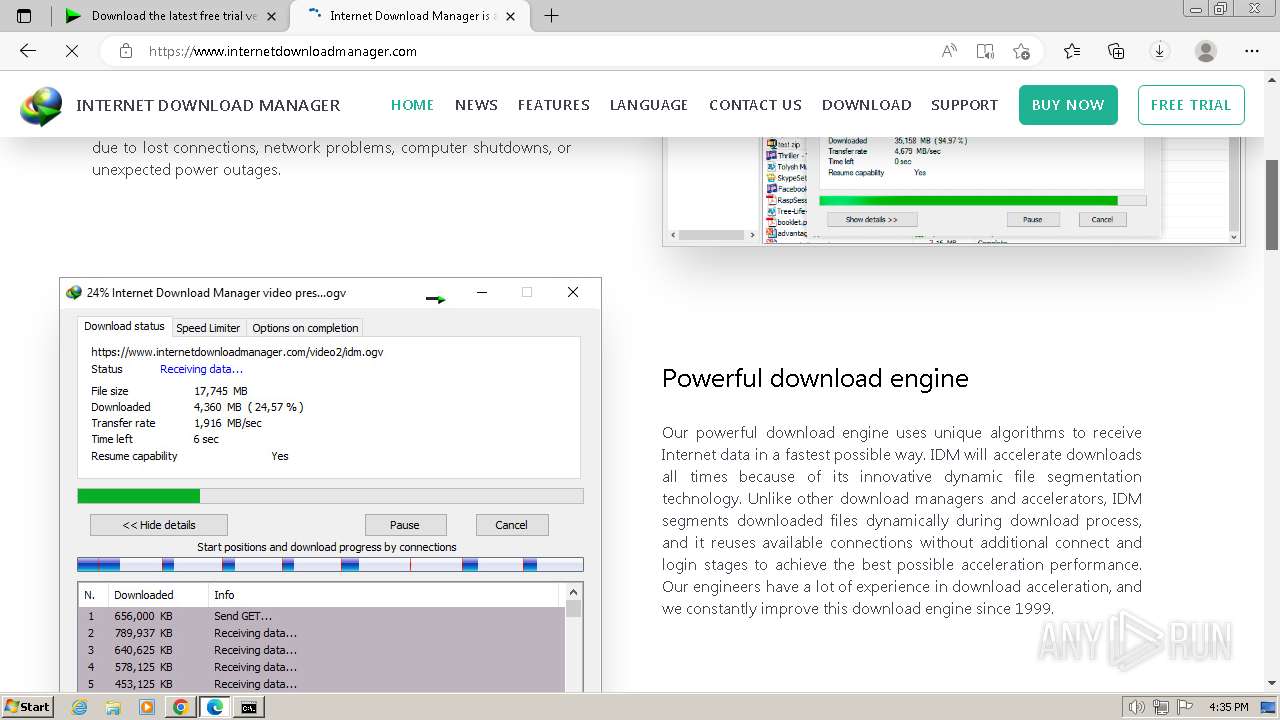This screenshot has height=720, width=1280.
Task: Click the 'Receiving data...' status text
Action: click(201, 369)
